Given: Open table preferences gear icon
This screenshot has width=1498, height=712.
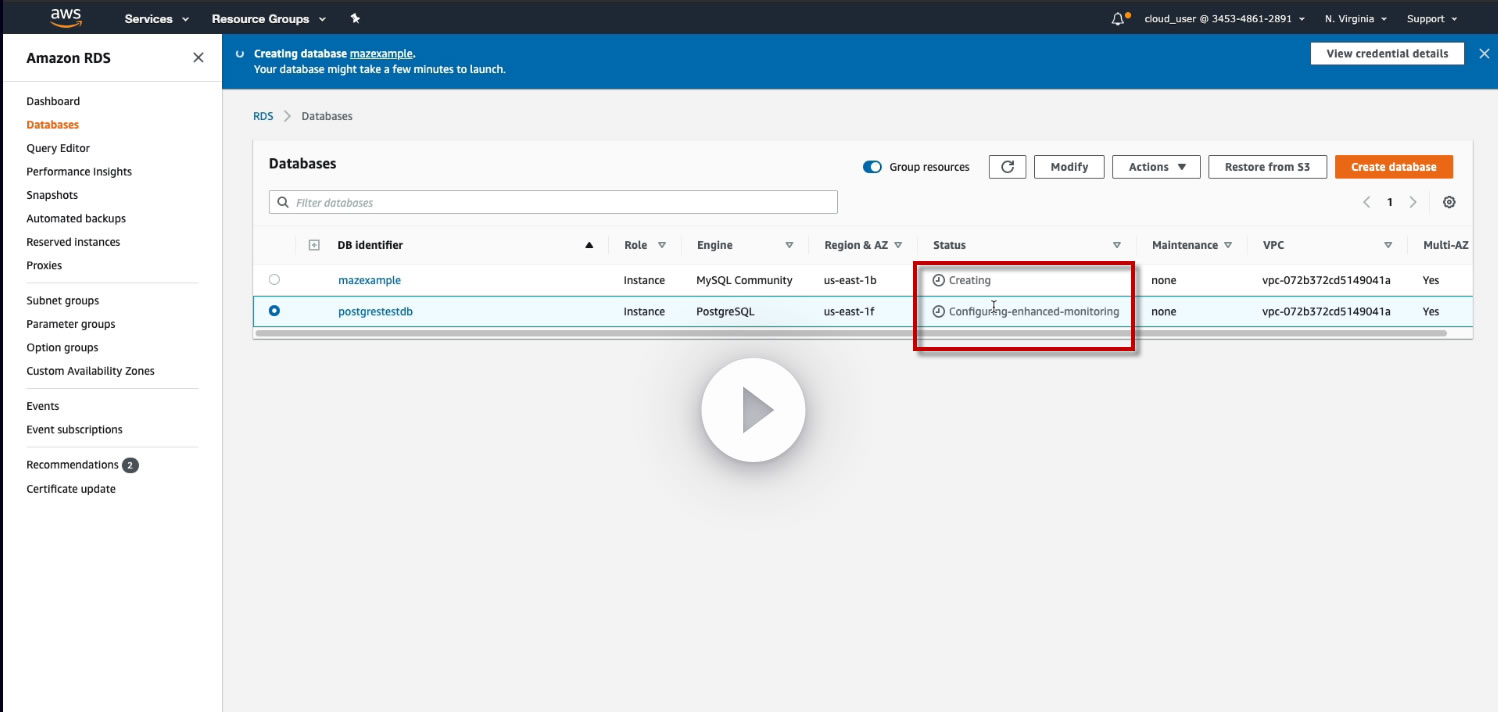Looking at the screenshot, I should pos(1449,202).
